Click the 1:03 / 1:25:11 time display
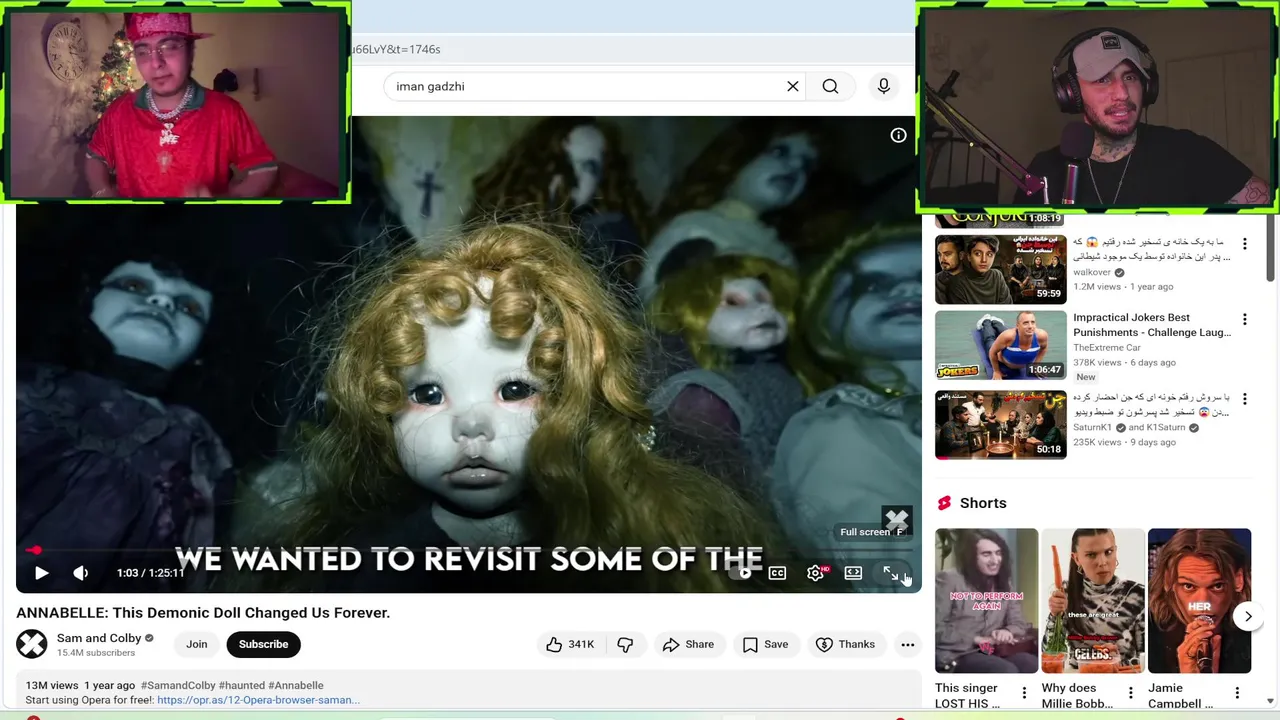This screenshot has width=1280, height=720. pos(150,573)
